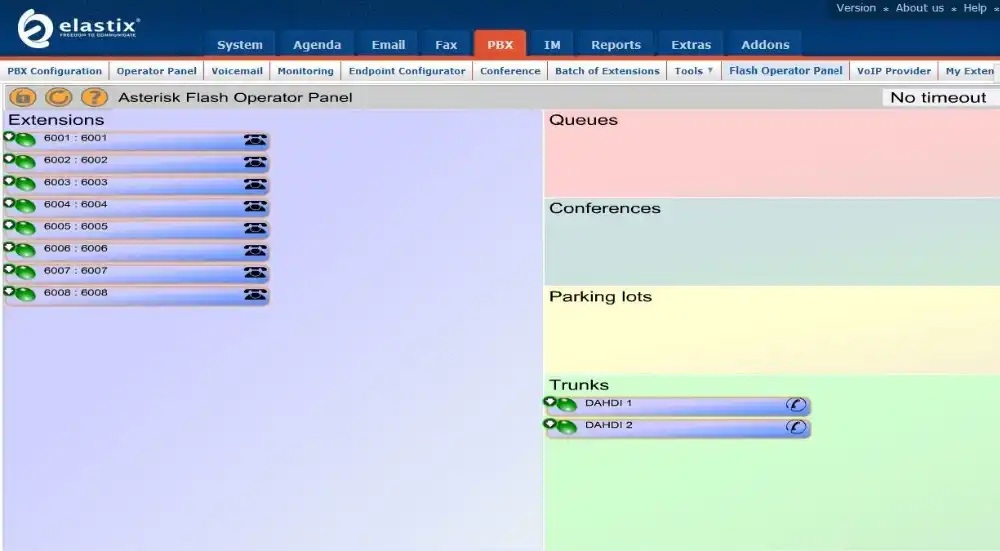Click the No timeout field
Image resolution: width=1000 pixels, height=551 pixels.
(x=941, y=98)
